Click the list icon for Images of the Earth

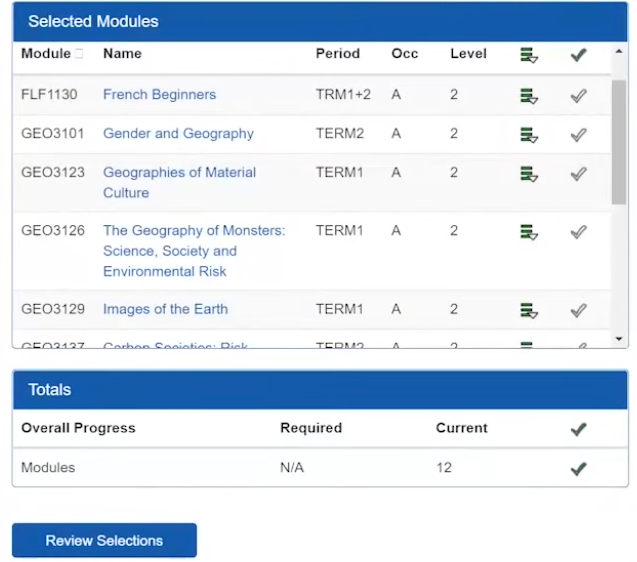tap(529, 310)
